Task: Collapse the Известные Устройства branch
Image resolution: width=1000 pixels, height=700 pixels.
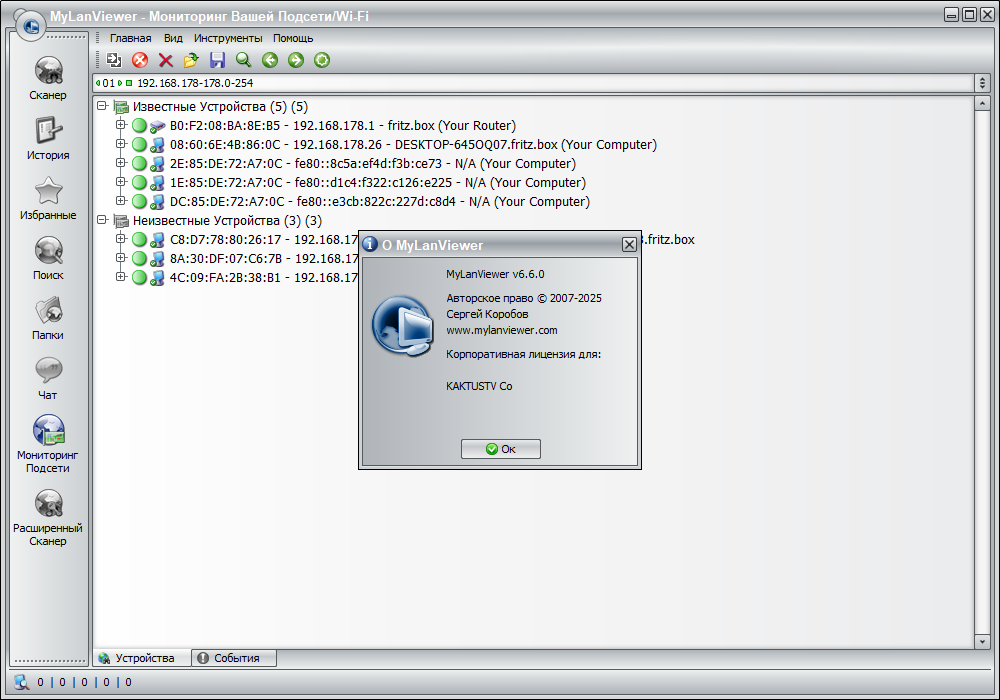Action: 100,106
